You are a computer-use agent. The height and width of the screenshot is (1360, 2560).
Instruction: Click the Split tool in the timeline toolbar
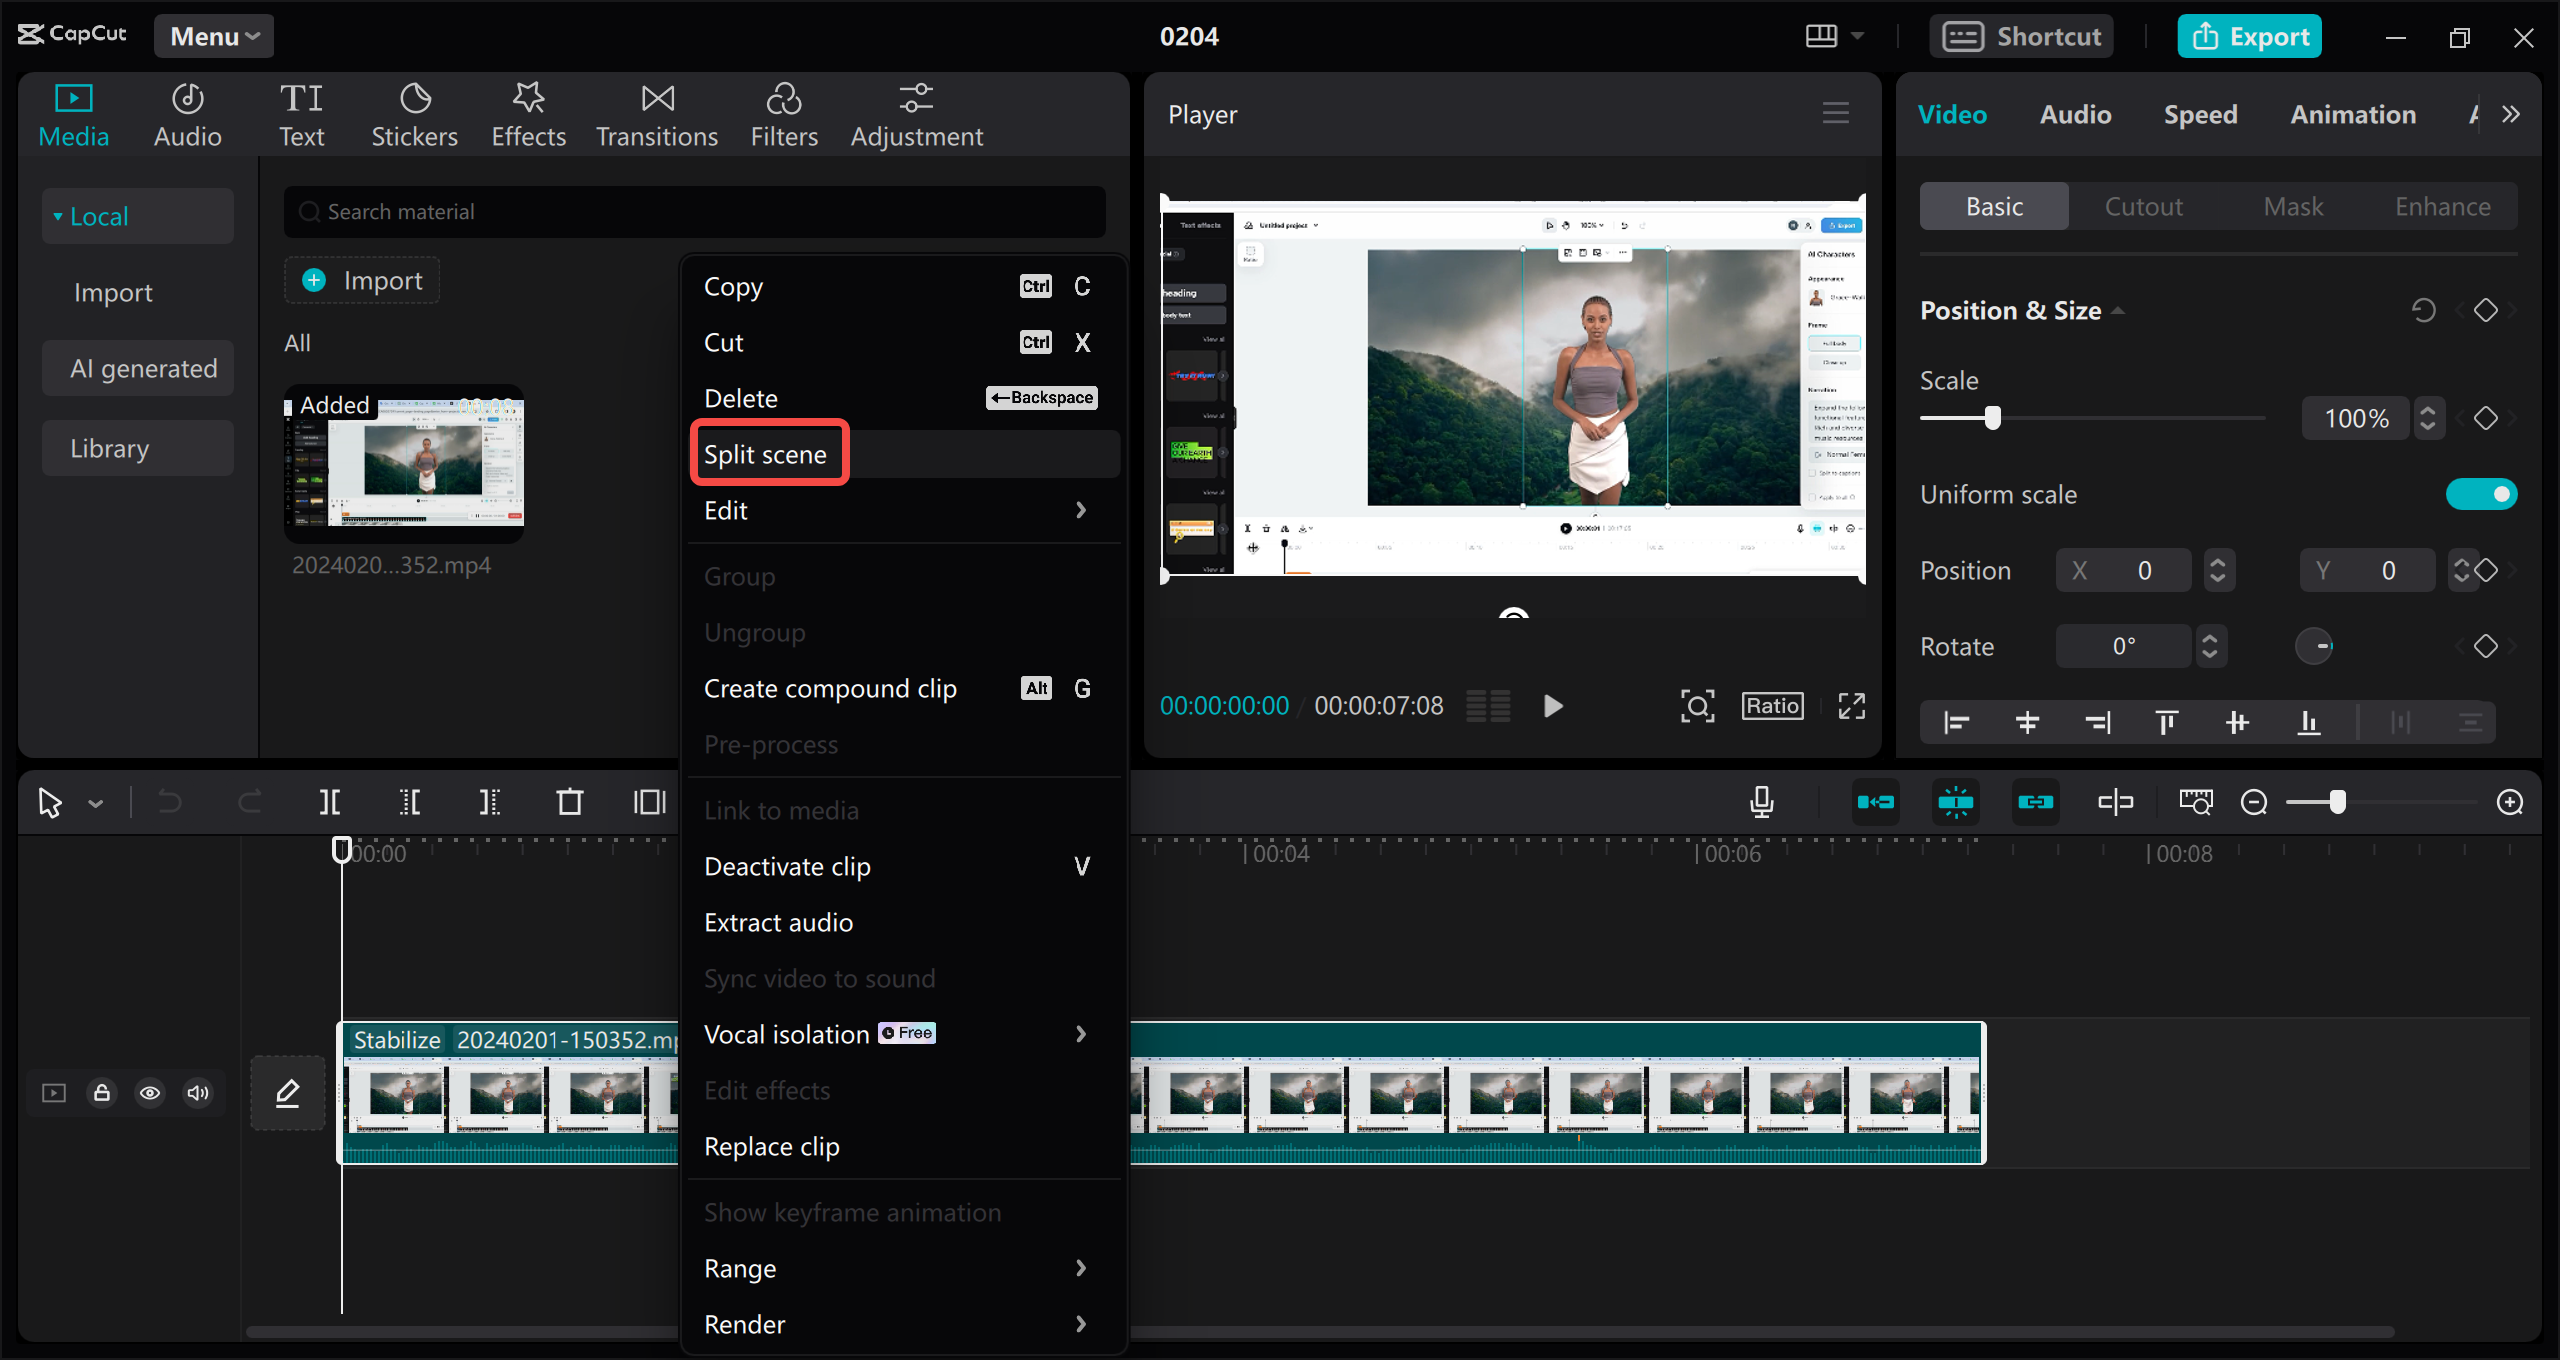[330, 801]
